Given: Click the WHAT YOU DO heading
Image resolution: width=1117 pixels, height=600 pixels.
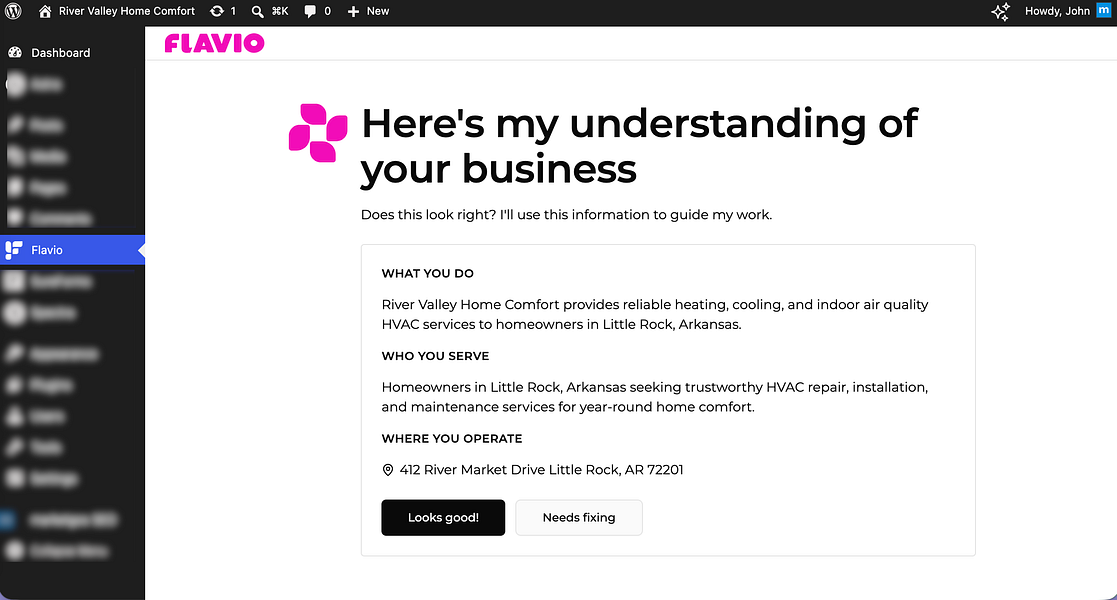Looking at the screenshot, I should (x=427, y=274).
